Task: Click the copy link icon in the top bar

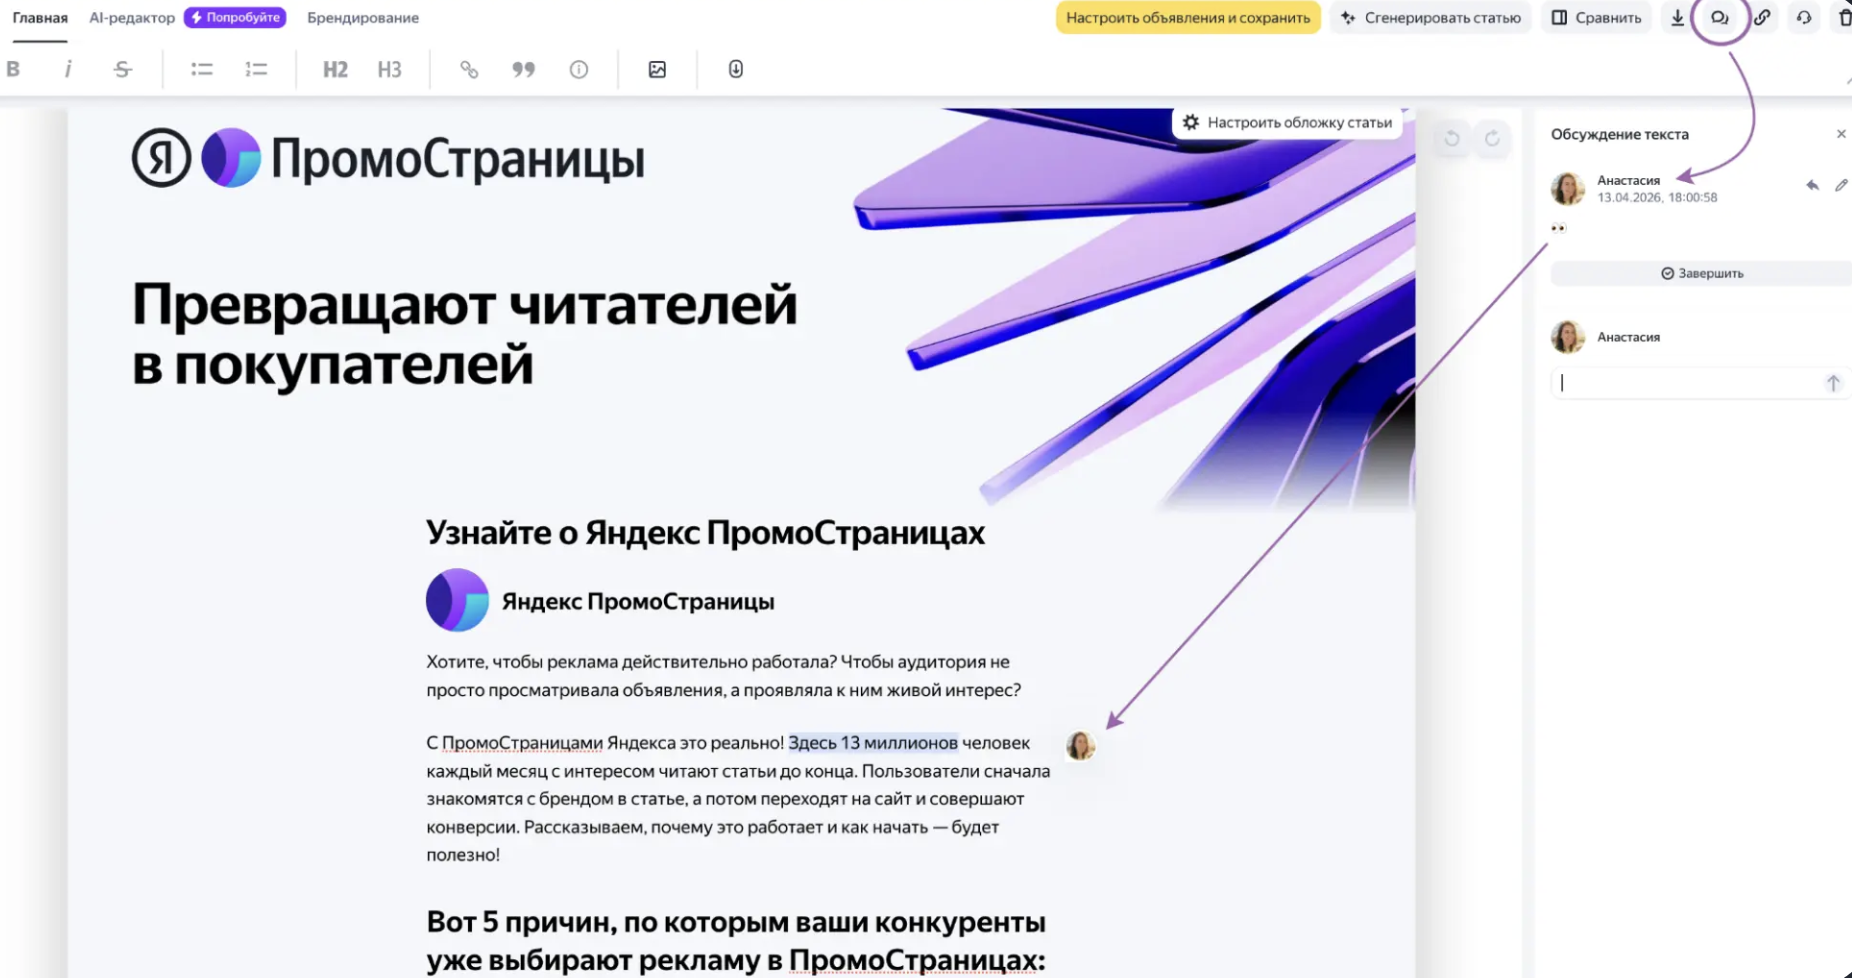Action: point(1762,18)
